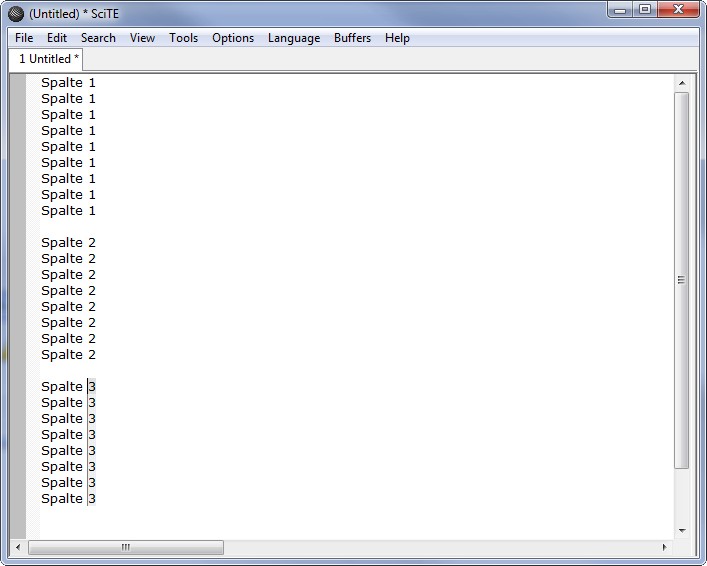Click the last 'Spalte 2' line in editor
This screenshot has height=566, width=707.
(x=68, y=355)
